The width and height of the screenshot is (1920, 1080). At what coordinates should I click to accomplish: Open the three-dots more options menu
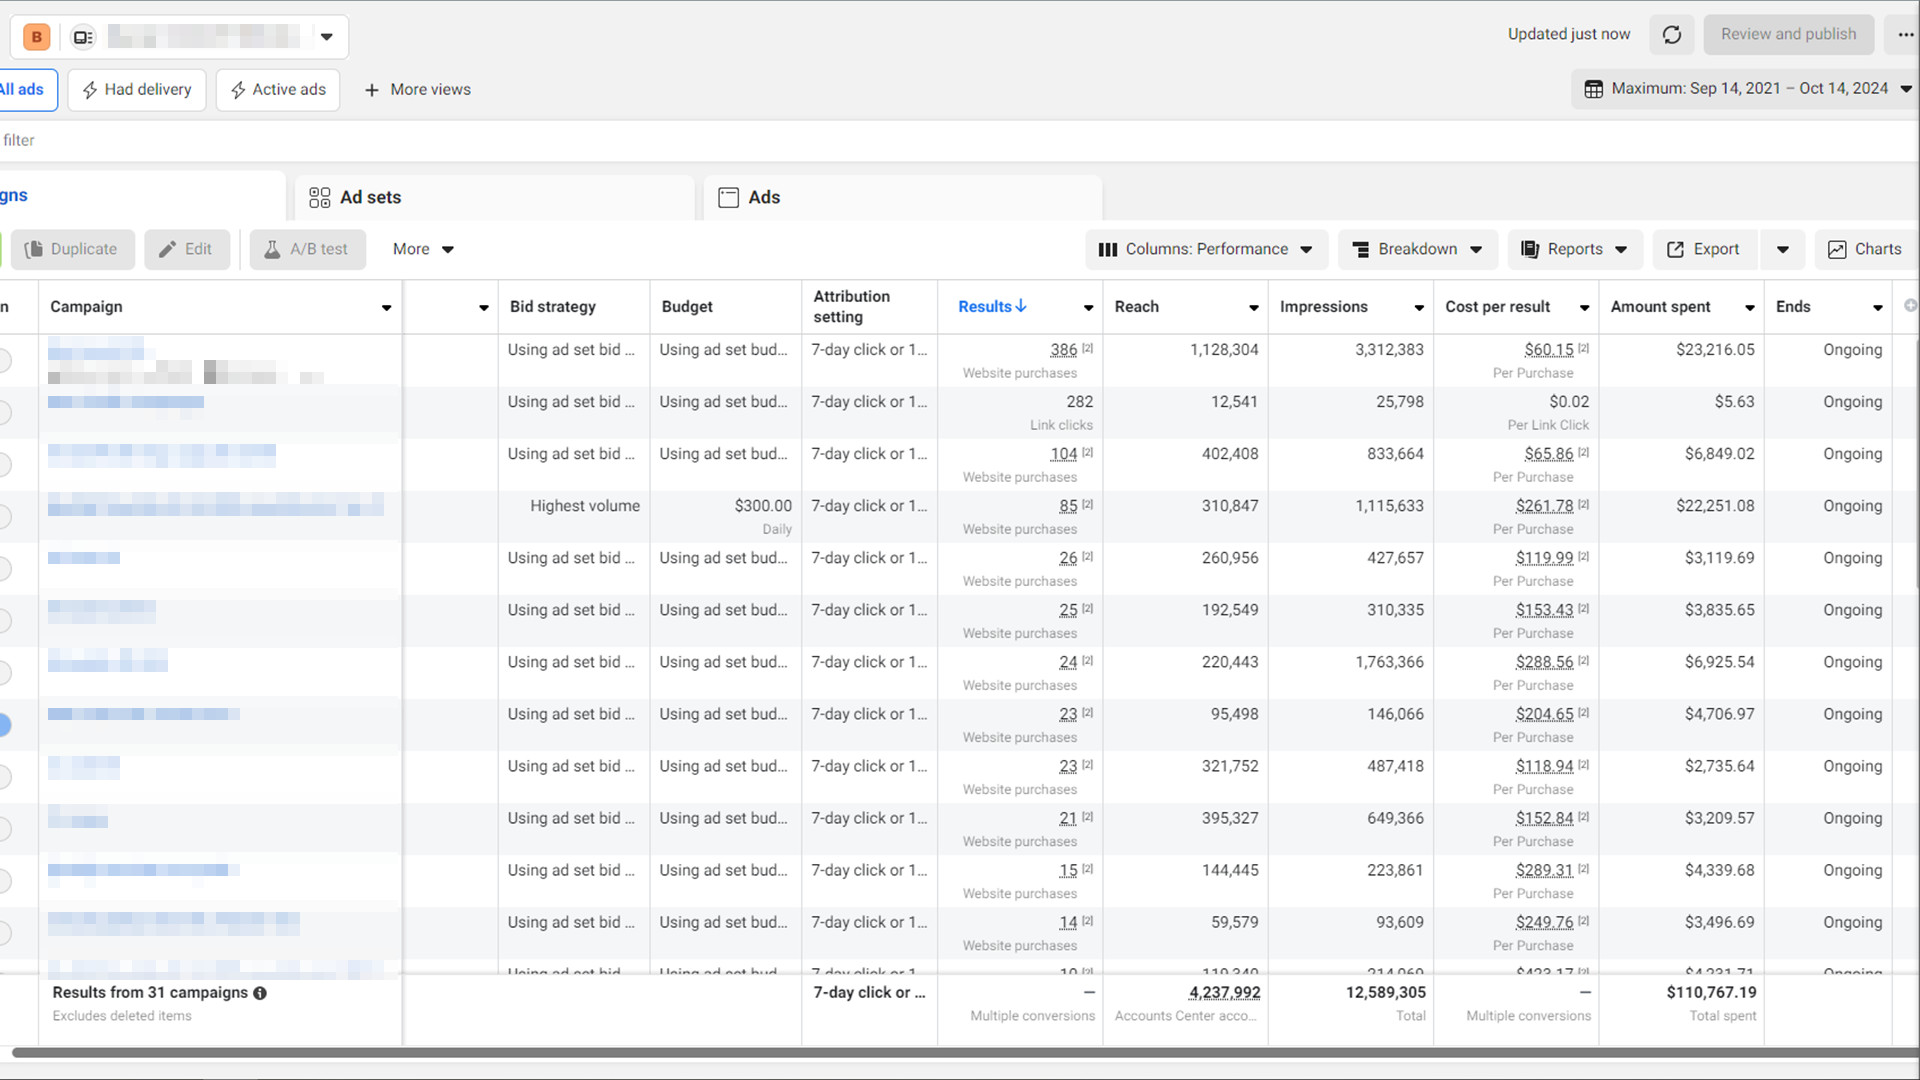[1905, 35]
